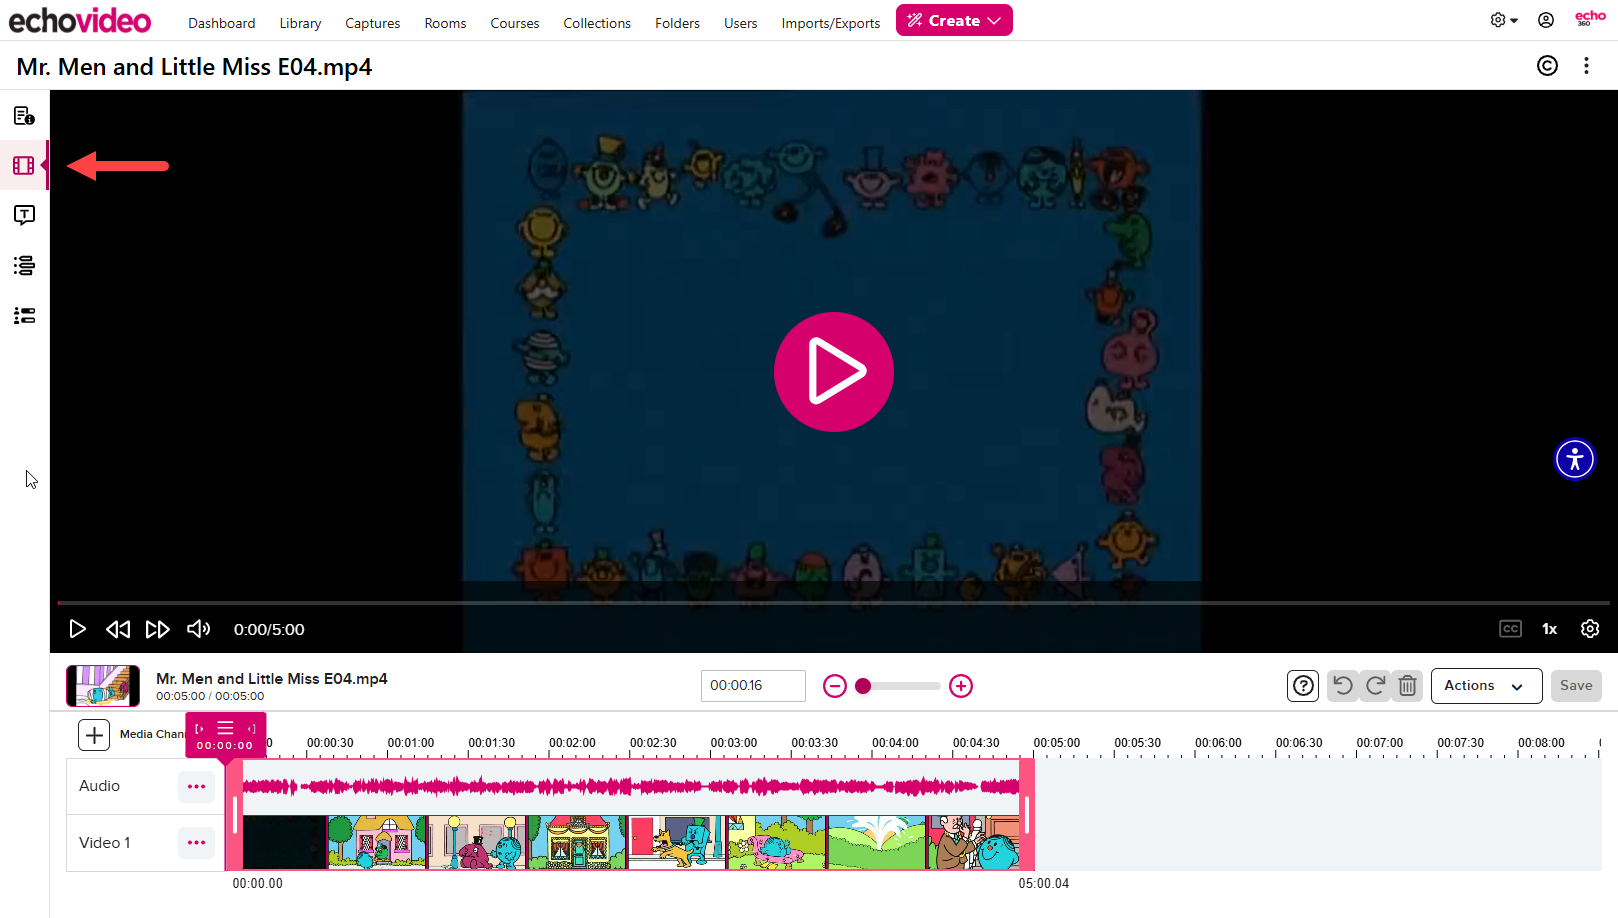
Task: Expand the Create dropdown button
Action: point(954,20)
